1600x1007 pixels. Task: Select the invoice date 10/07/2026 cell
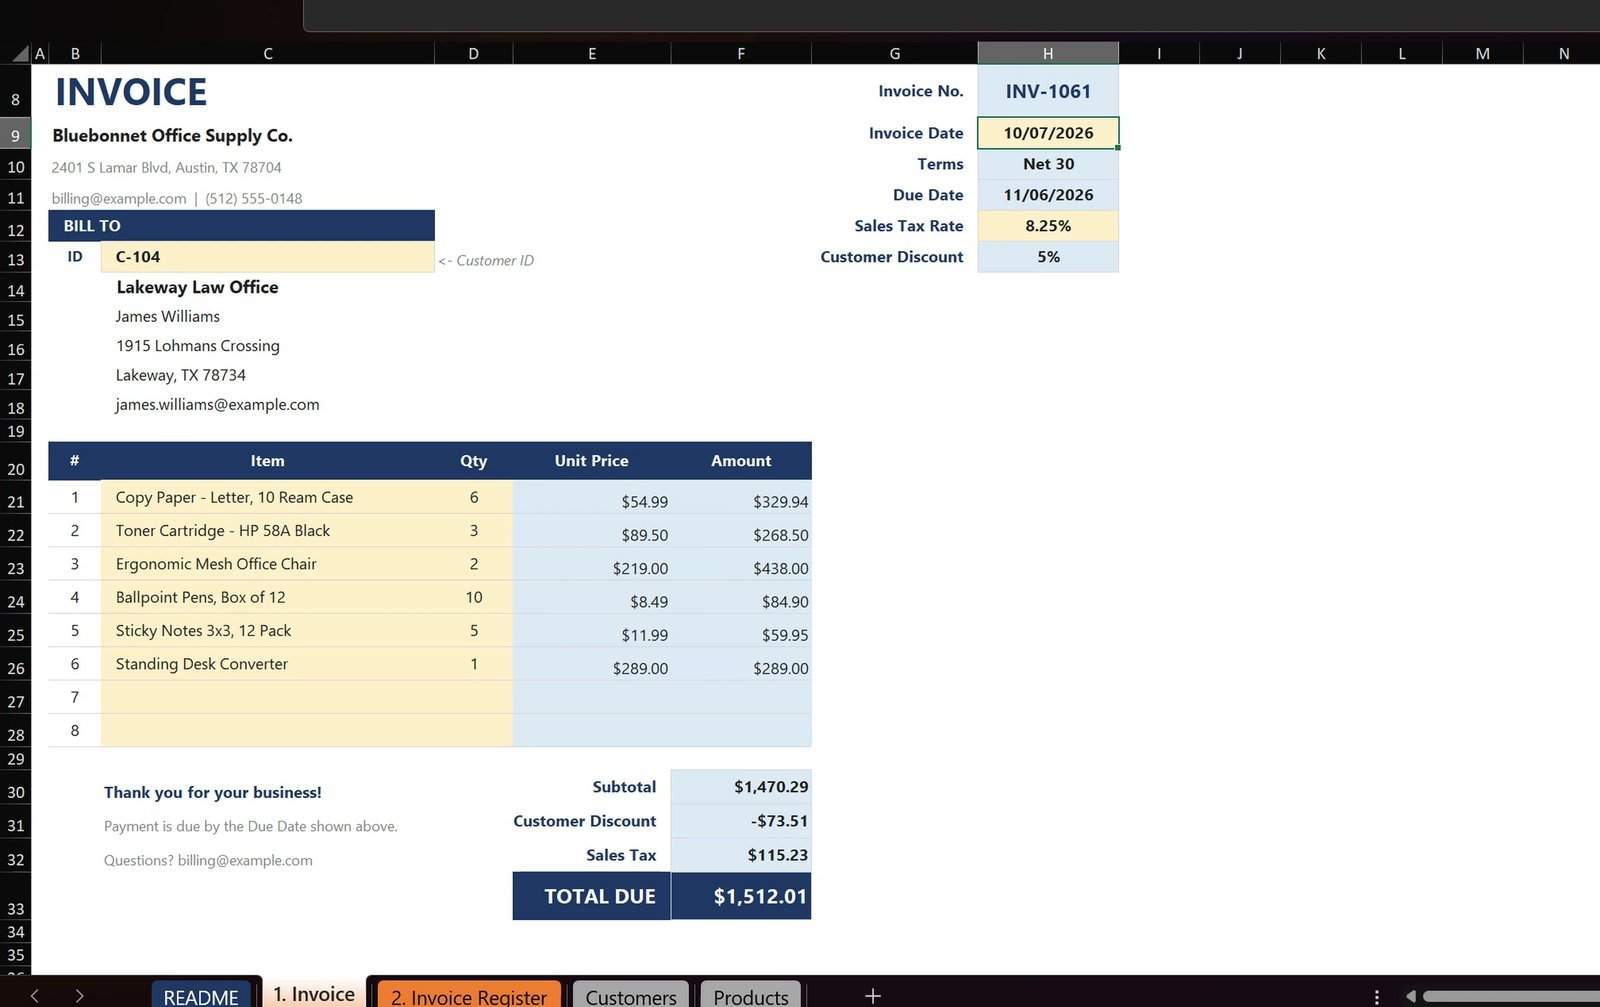tap(1048, 133)
